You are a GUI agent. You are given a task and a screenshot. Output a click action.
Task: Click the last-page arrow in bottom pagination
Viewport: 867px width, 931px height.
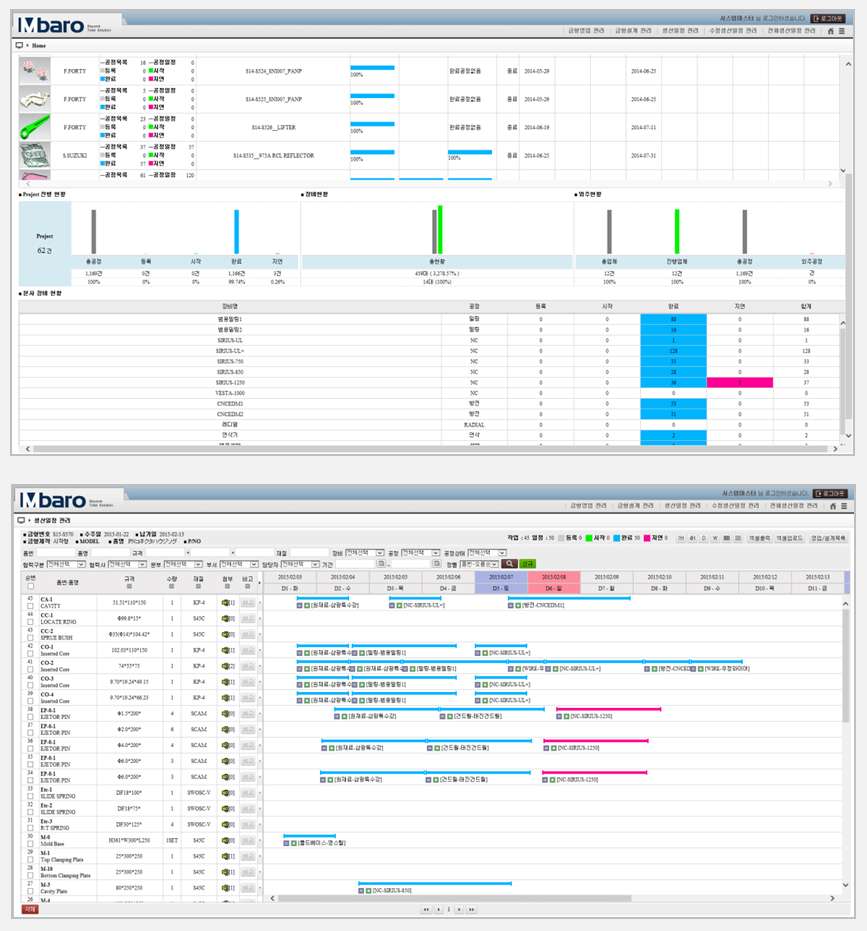(x=472, y=909)
